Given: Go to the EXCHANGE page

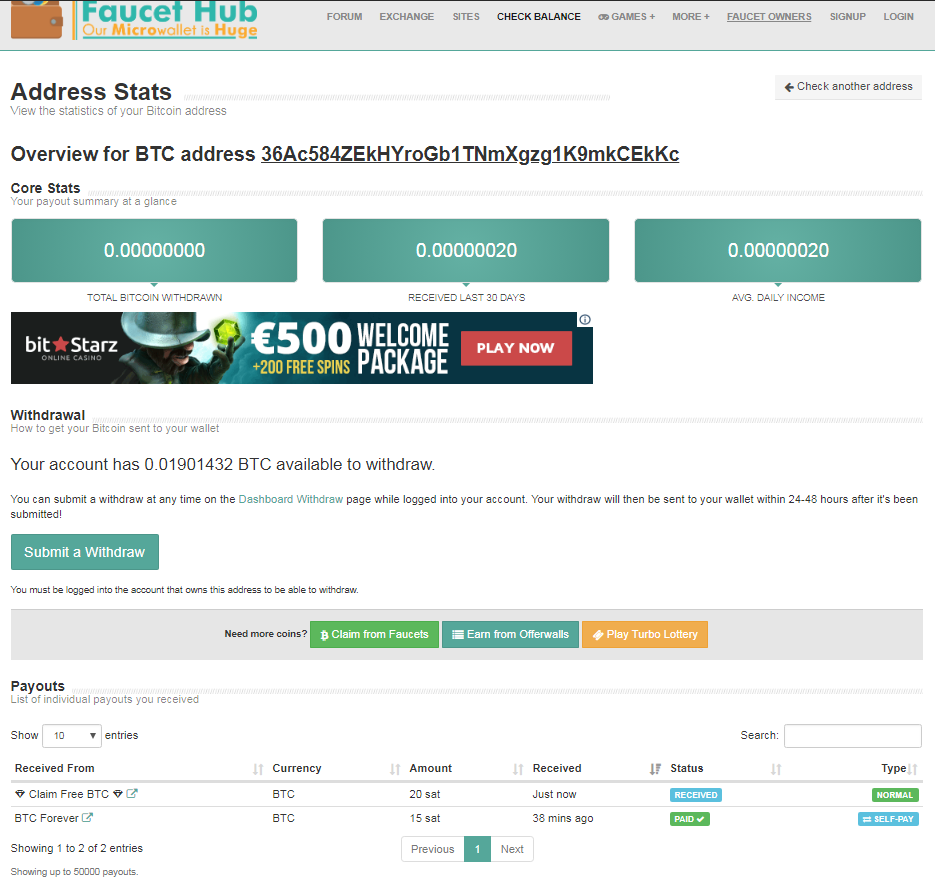Looking at the screenshot, I should coord(407,17).
